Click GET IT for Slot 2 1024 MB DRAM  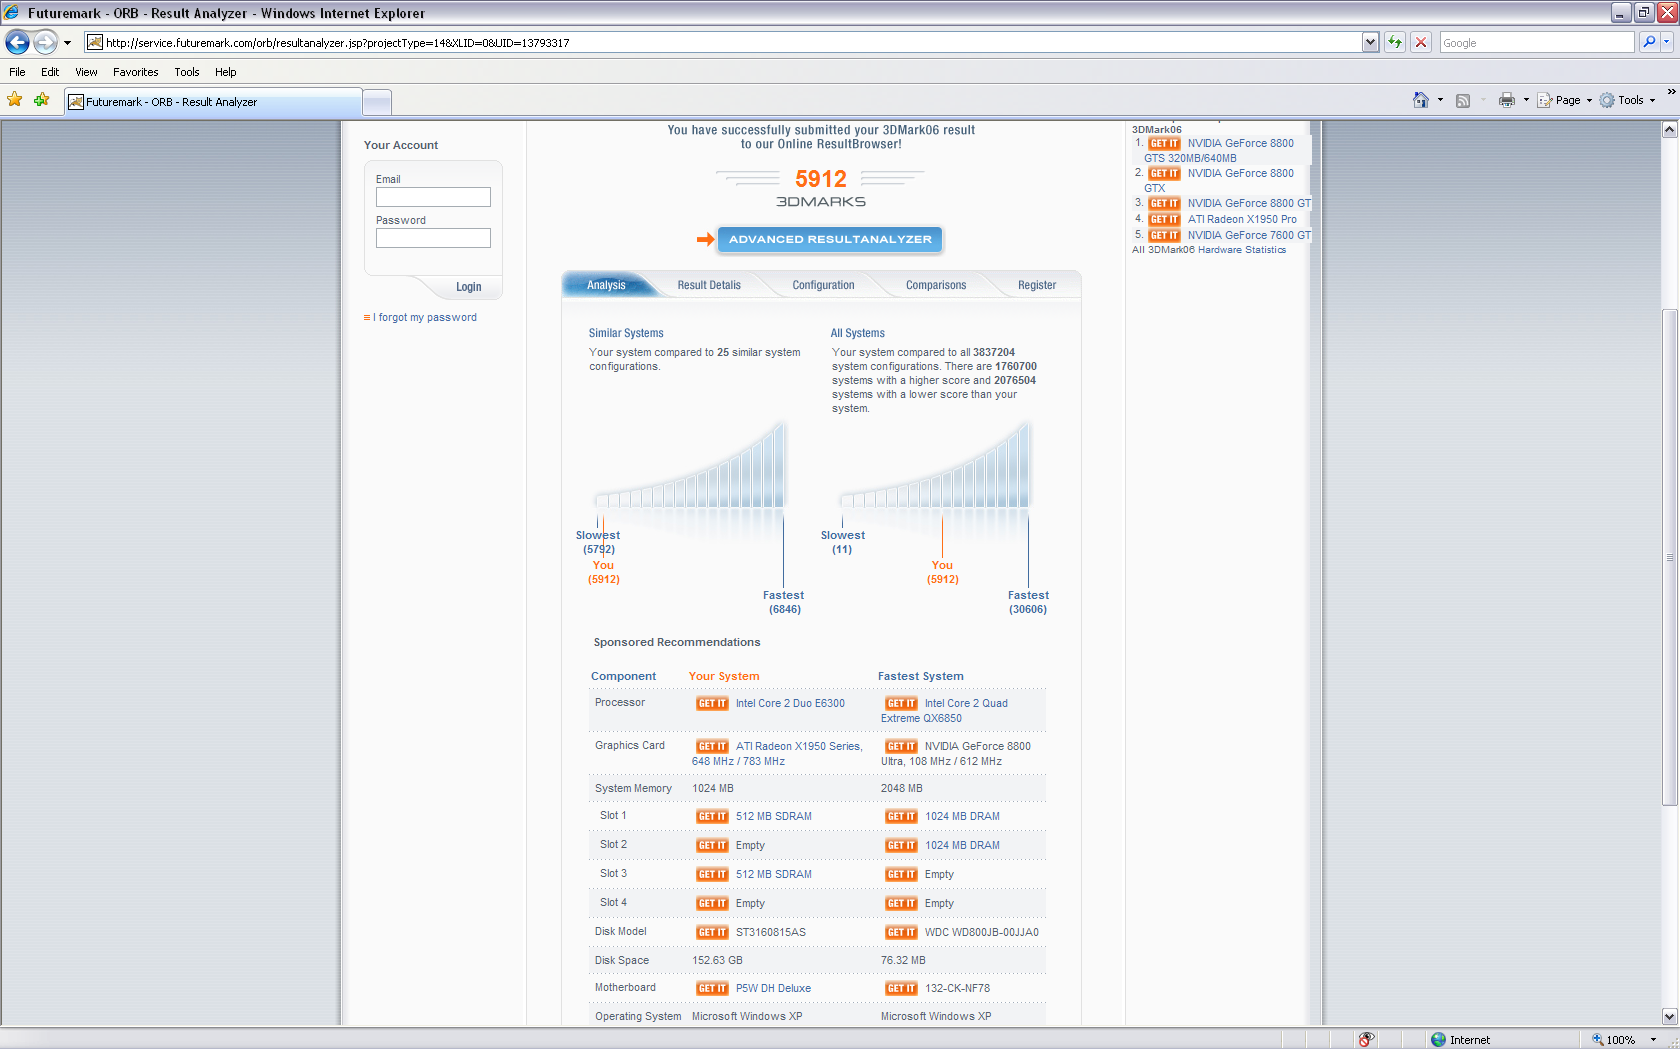coord(901,845)
